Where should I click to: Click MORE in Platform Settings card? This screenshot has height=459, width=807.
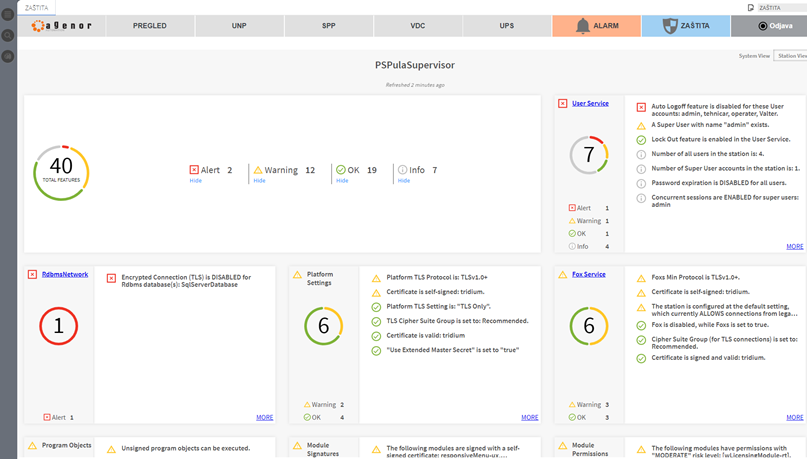pyautogui.click(x=530, y=417)
